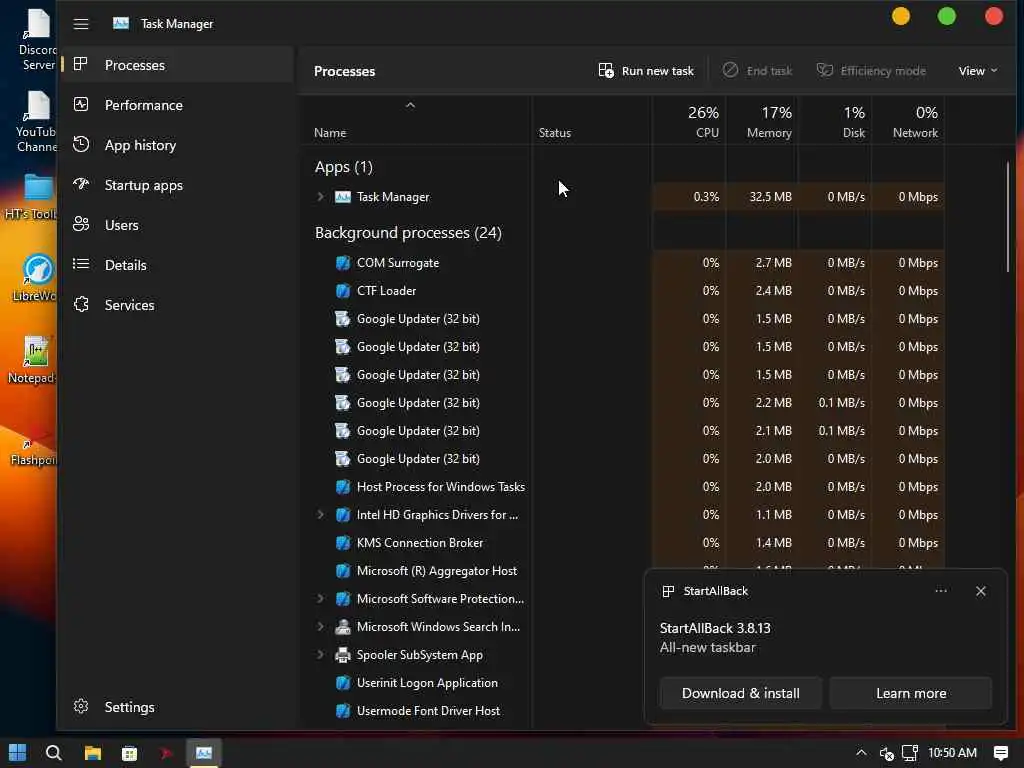Switch to the Details page

176,264
